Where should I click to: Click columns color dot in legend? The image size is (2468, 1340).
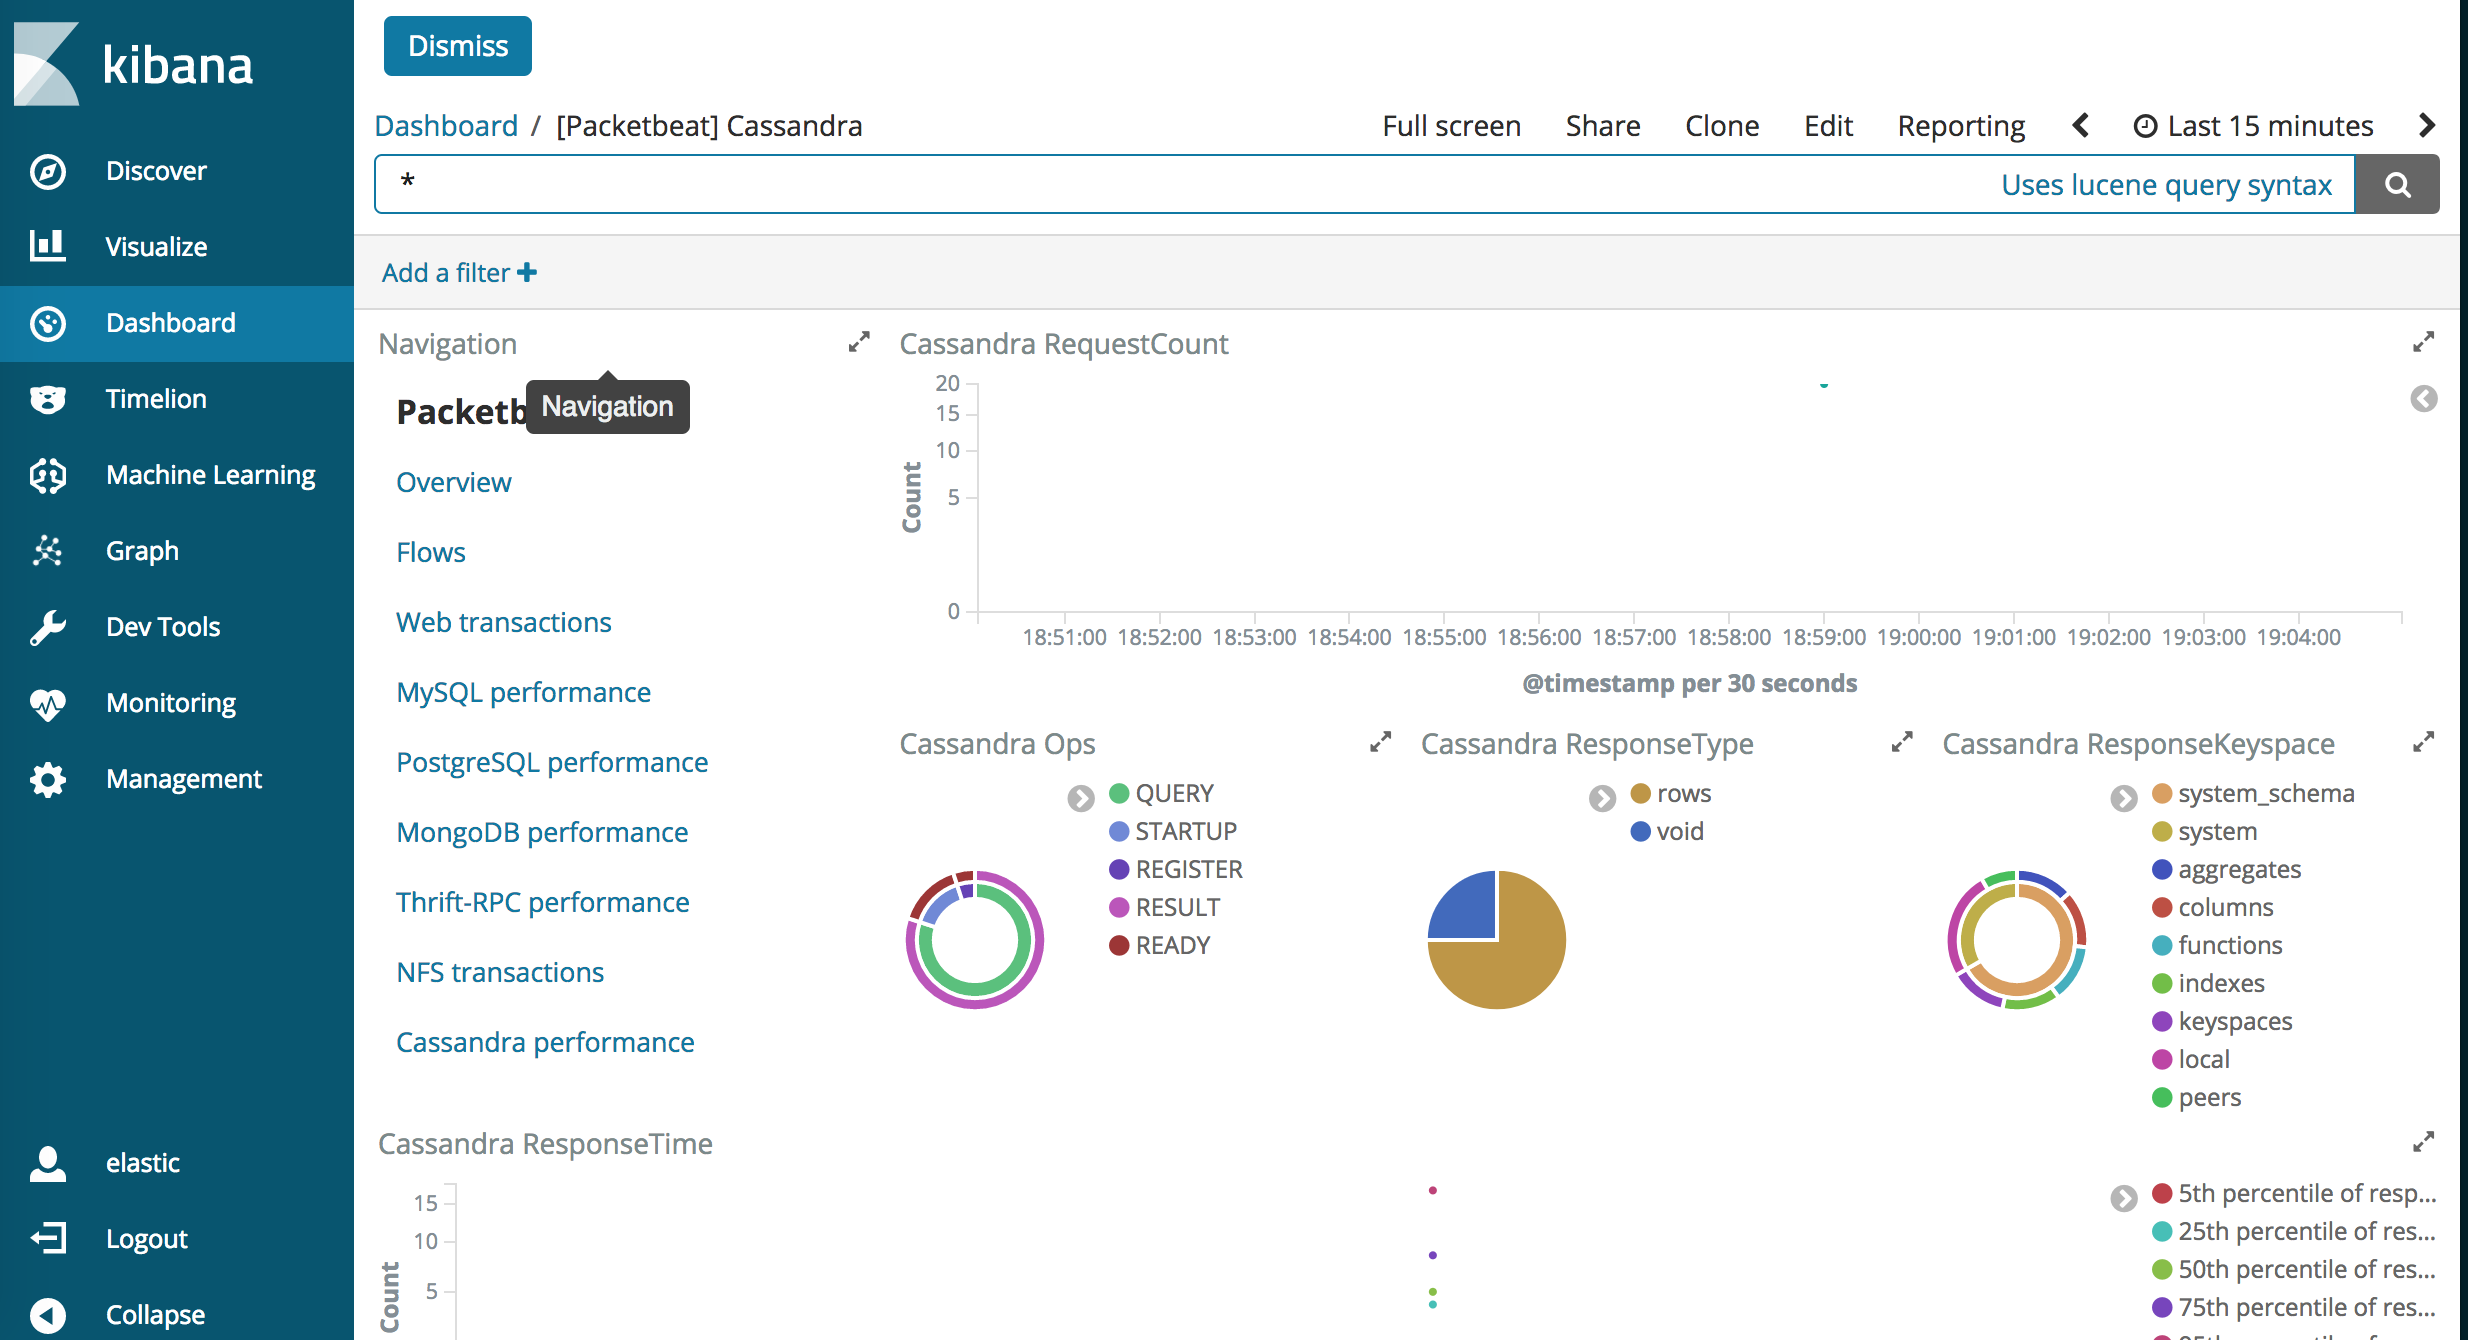[2162, 907]
